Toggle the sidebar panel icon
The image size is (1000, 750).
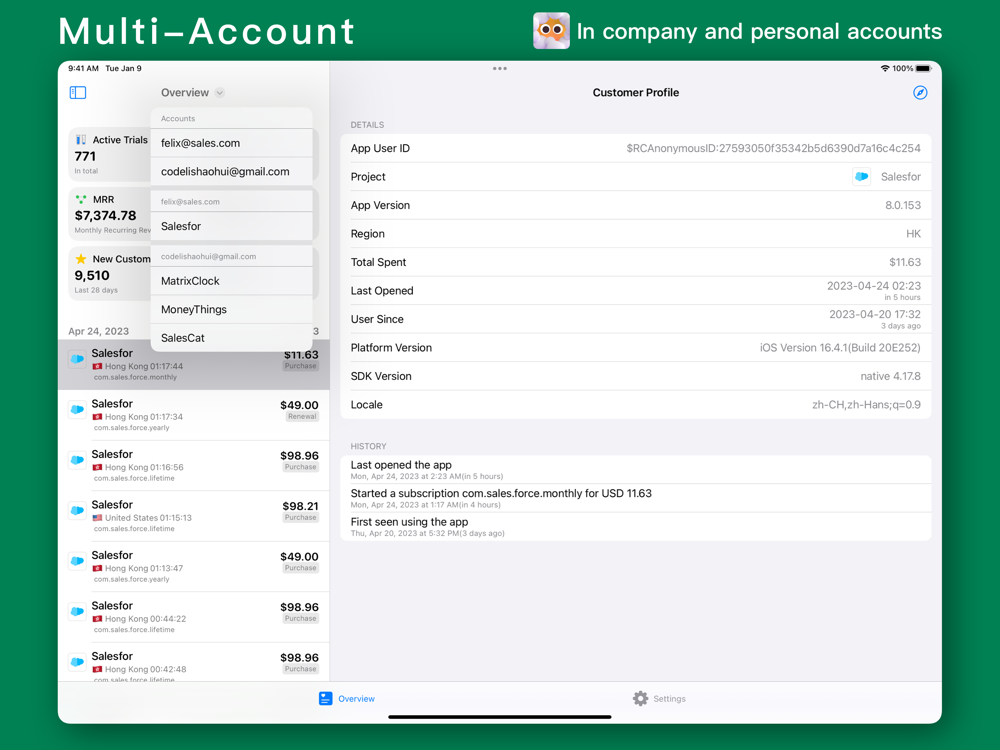78,92
